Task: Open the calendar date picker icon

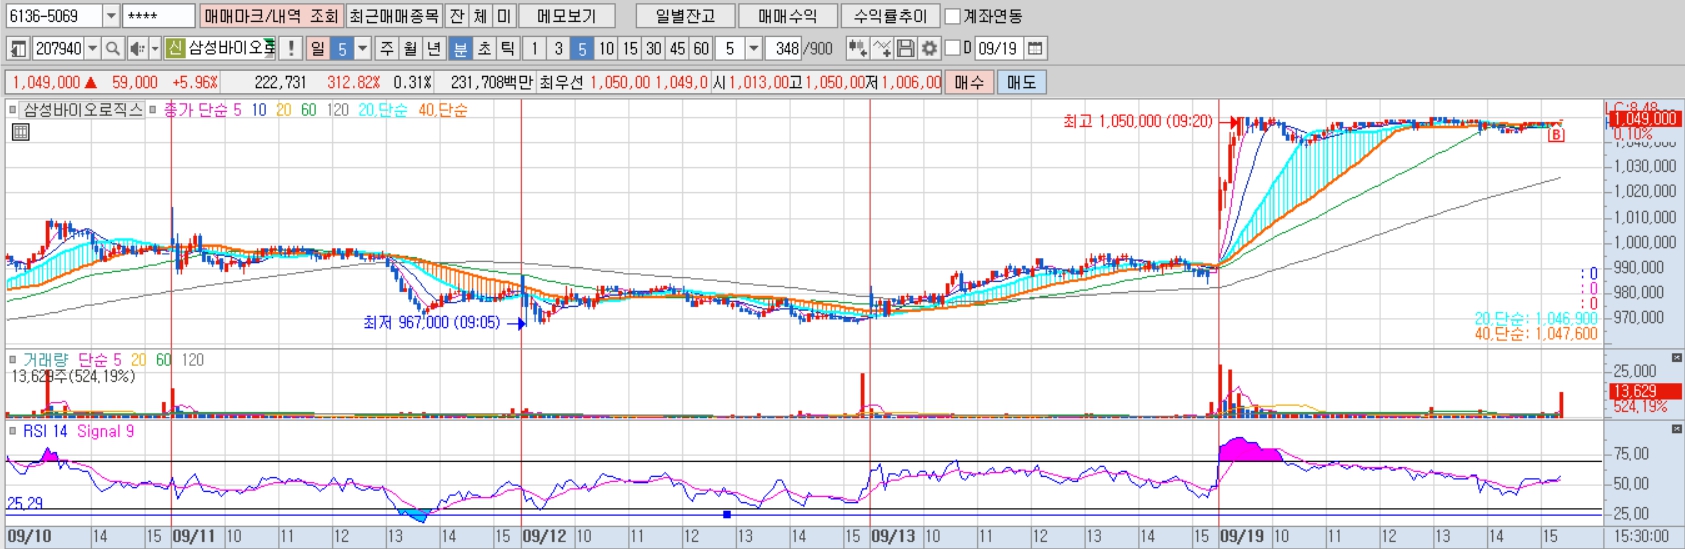Action: point(1035,48)
